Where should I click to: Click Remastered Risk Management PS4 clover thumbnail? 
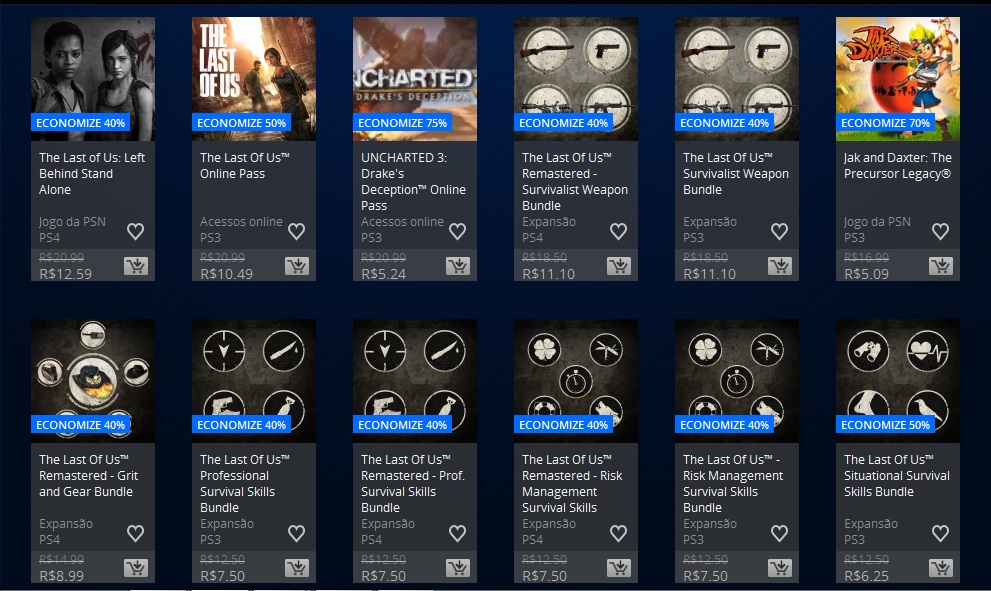coord(576,381)
